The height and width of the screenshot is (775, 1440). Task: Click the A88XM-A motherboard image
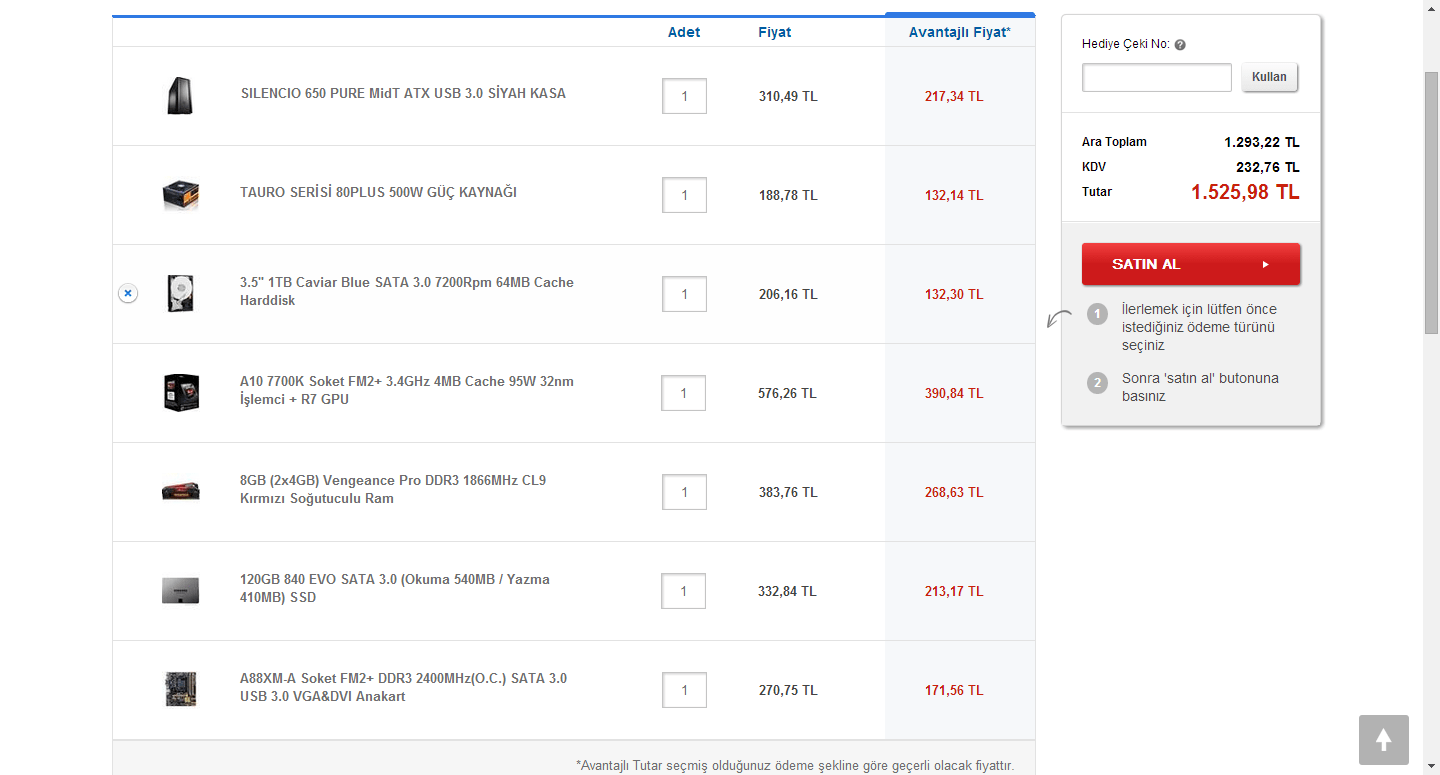[x=180, y=689]
